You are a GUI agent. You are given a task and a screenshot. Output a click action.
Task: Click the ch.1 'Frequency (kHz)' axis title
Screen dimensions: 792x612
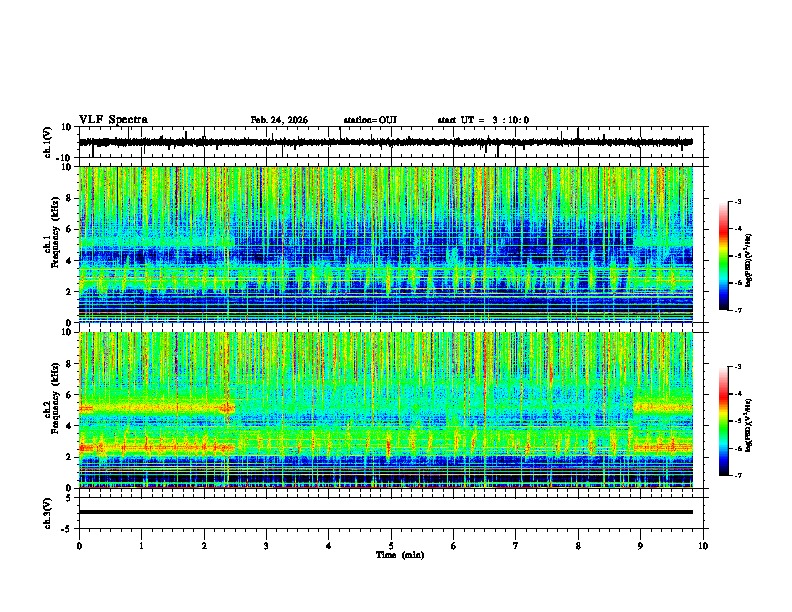55,232
